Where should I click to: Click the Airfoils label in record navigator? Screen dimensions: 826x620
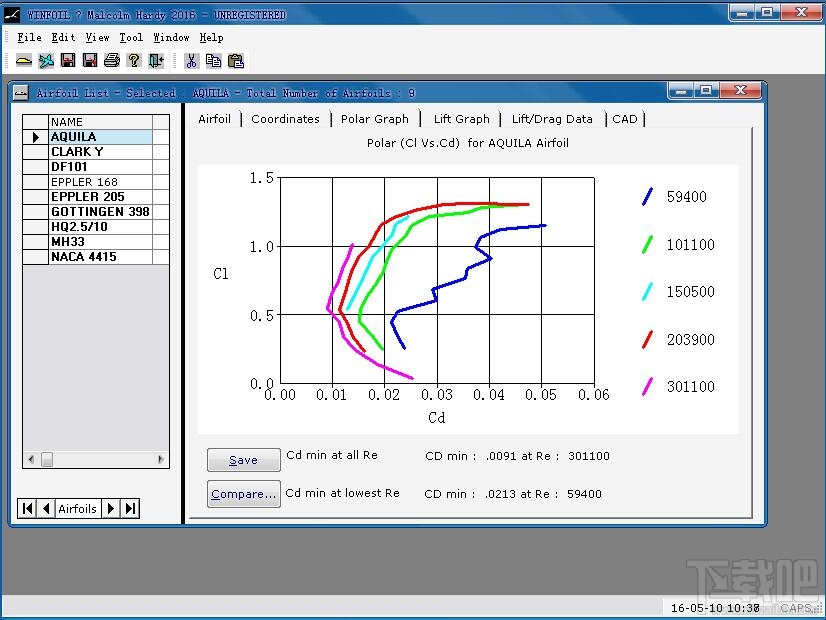[77, 509]
